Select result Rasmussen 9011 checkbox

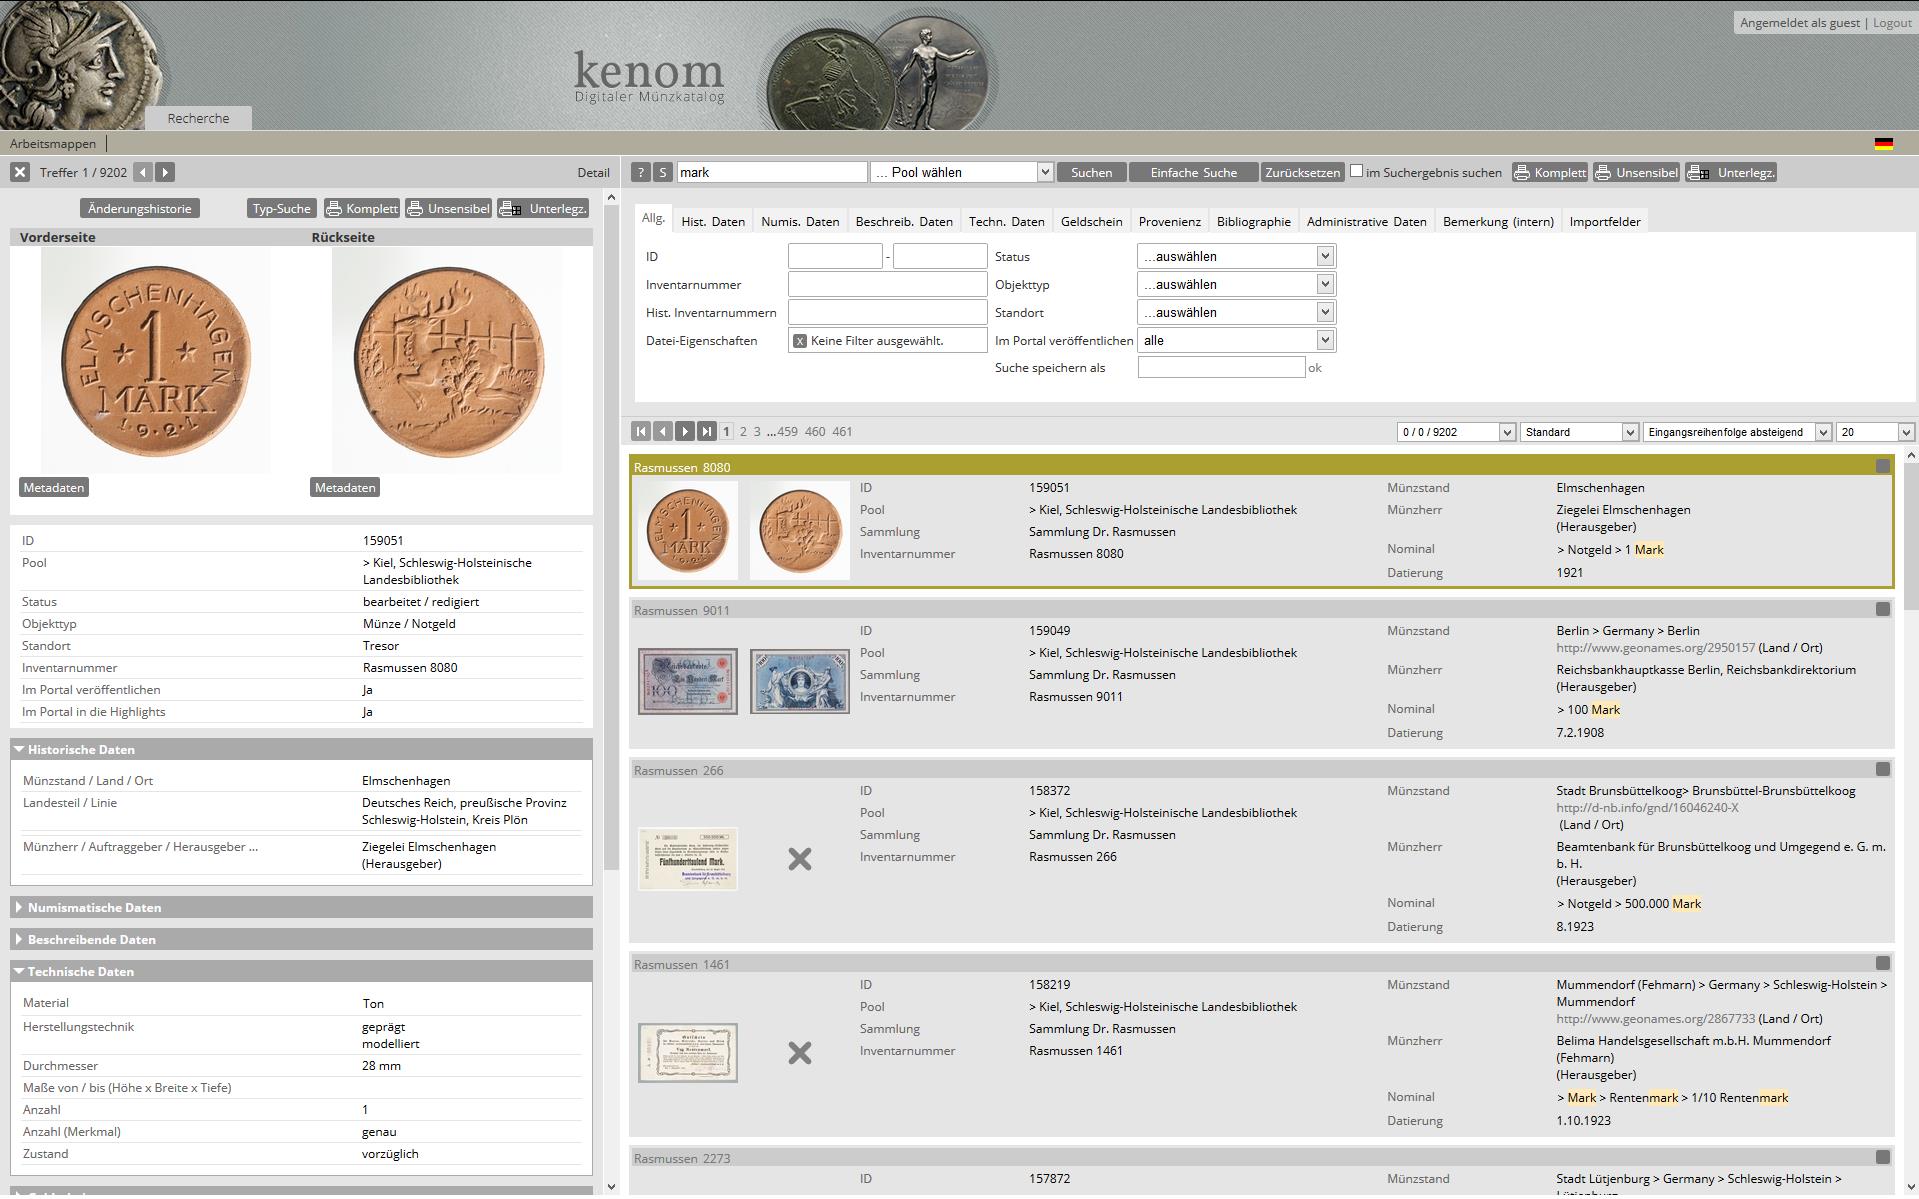[1883, 609]
